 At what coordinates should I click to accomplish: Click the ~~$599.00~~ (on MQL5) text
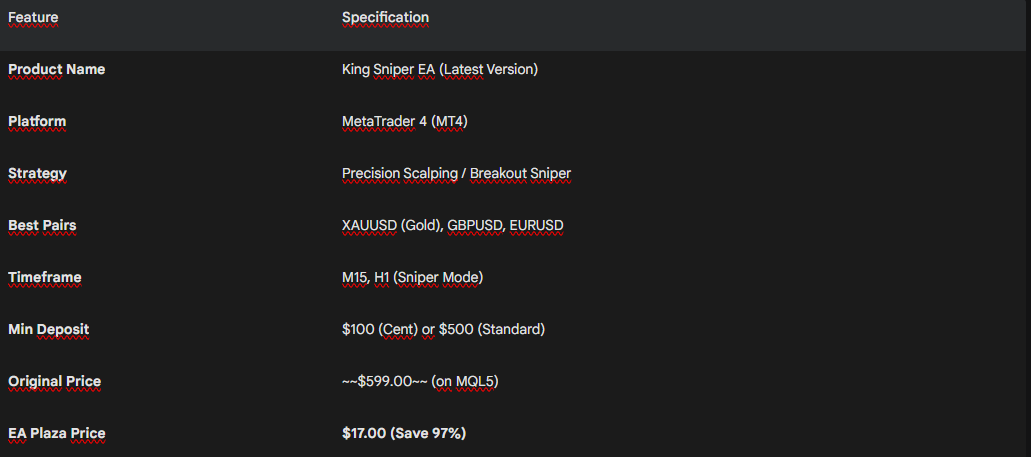point(420,381)
